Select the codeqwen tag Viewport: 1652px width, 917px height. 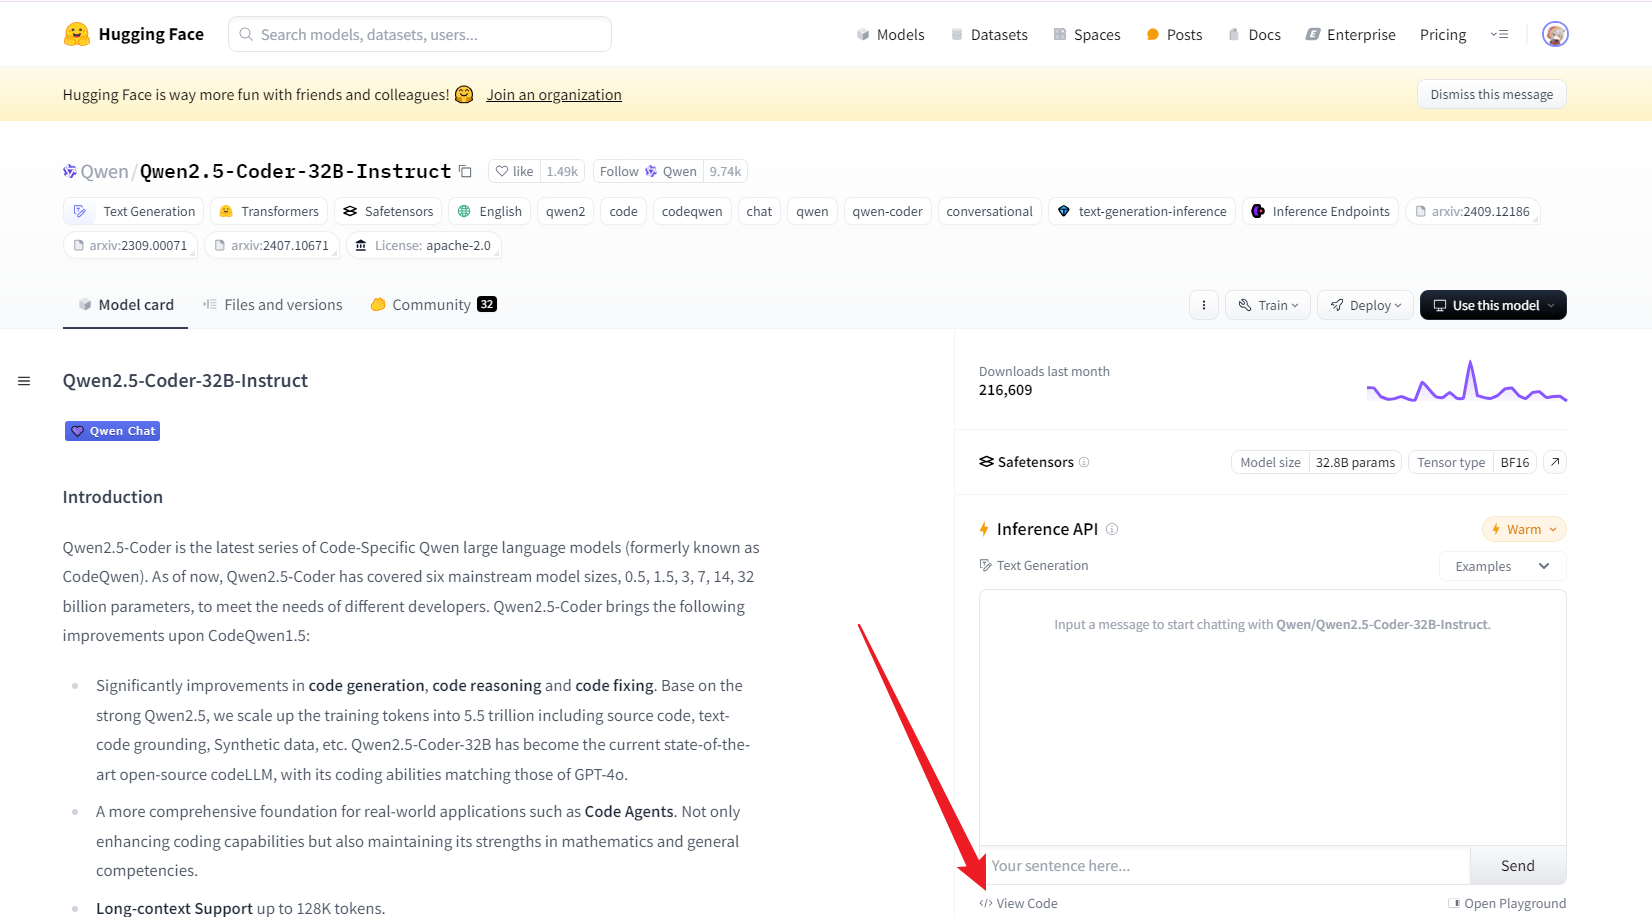[692, 211]
